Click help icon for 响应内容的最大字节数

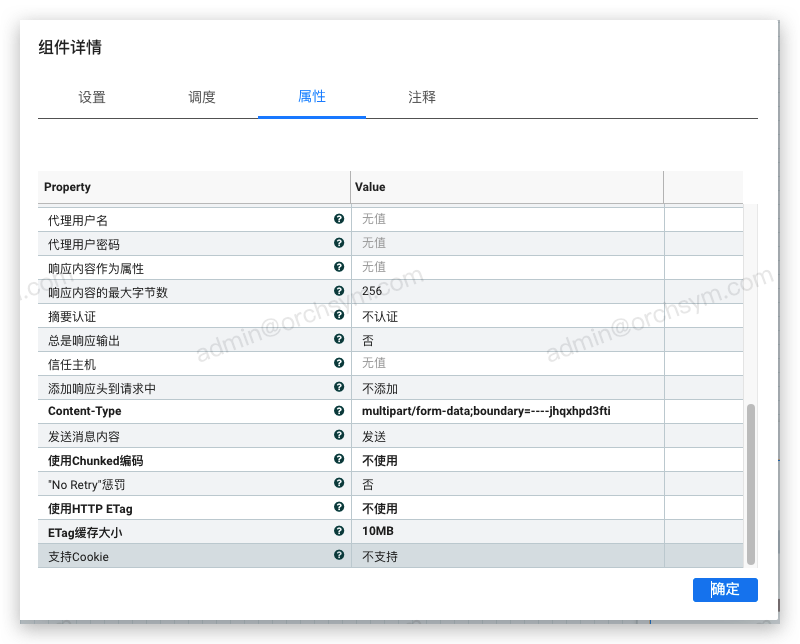339,291
